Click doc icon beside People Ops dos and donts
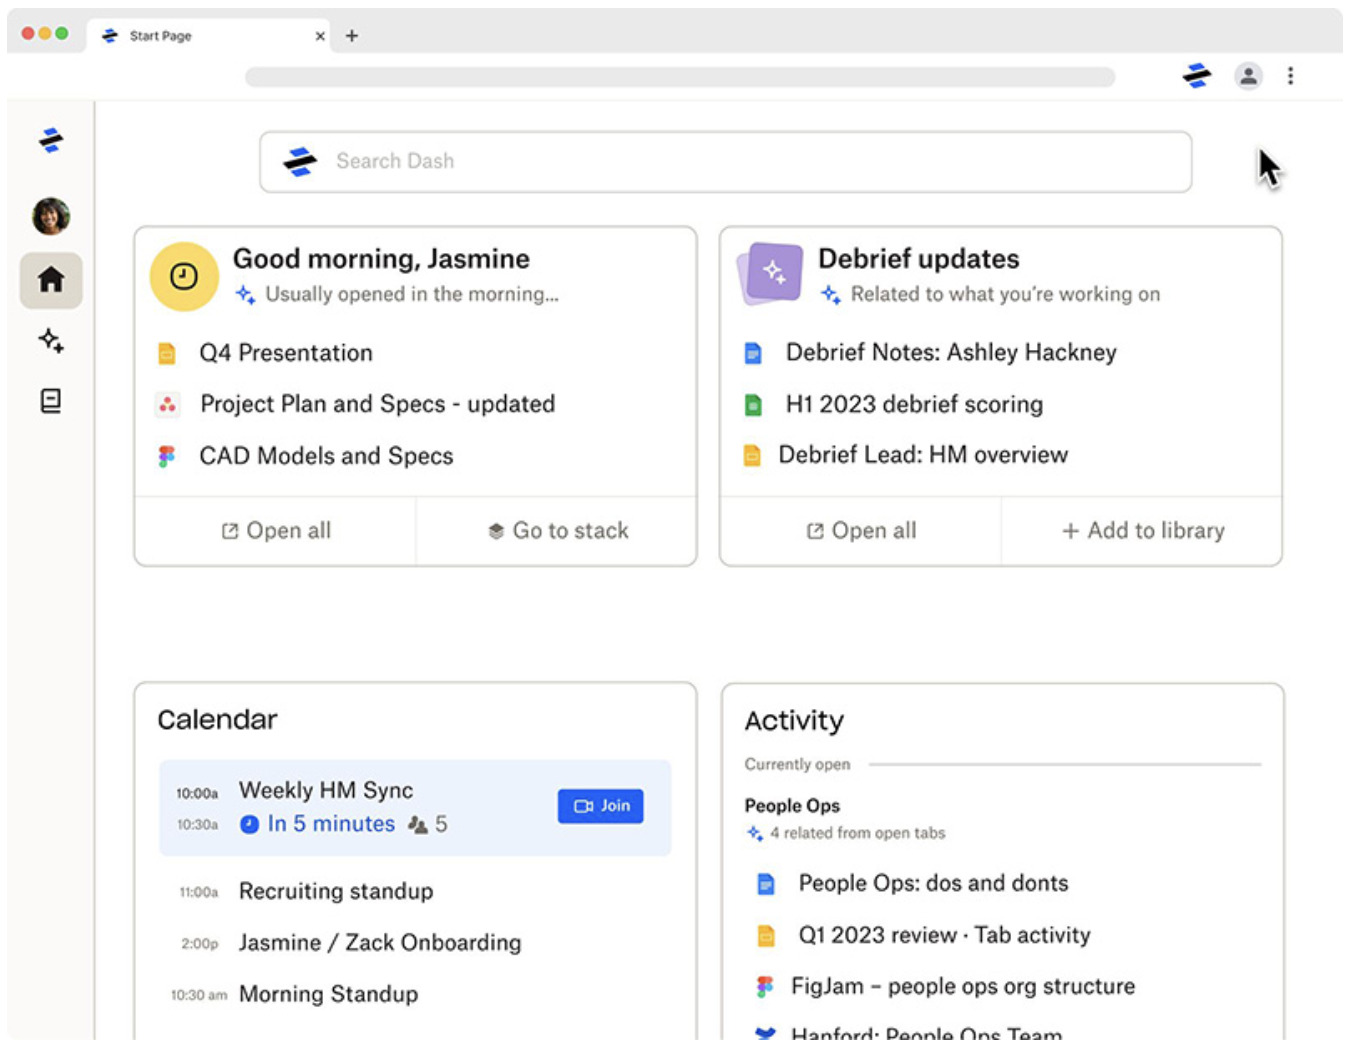1363x1046 pixels. pos(766,884)
